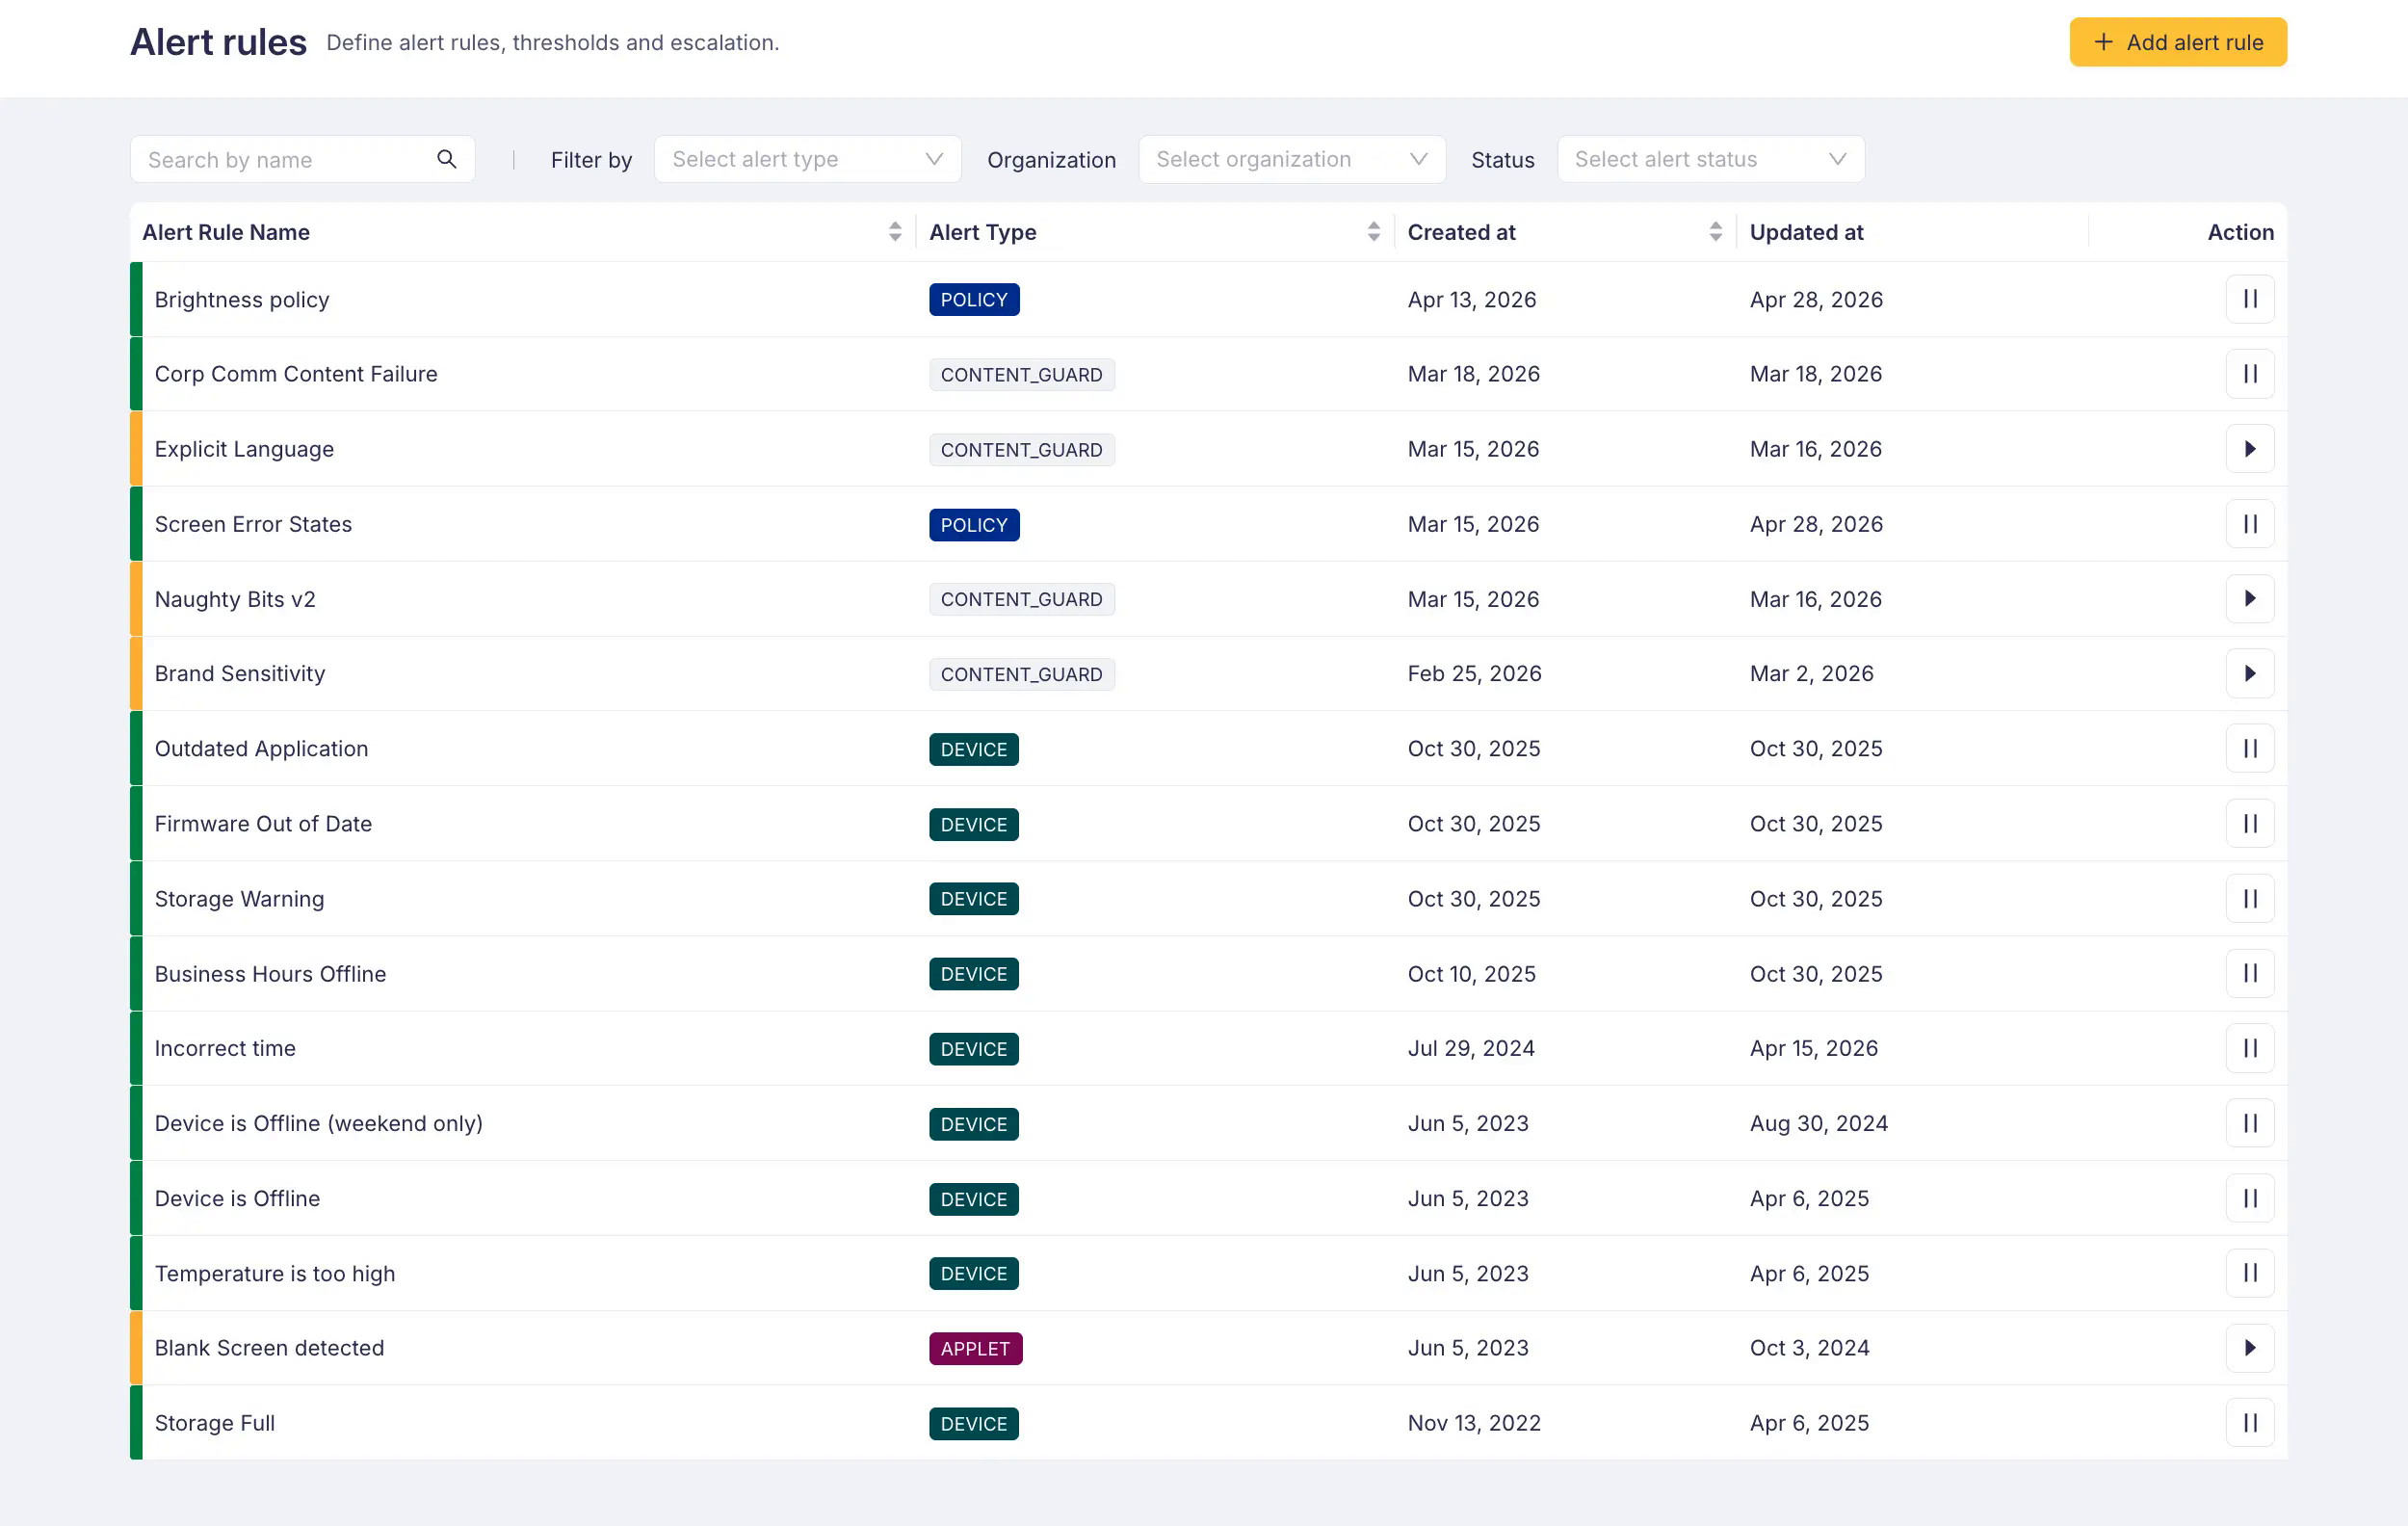Pause the Firmware Out of Date rule
The image size is (2408, 1526).
pos(2249,824)
